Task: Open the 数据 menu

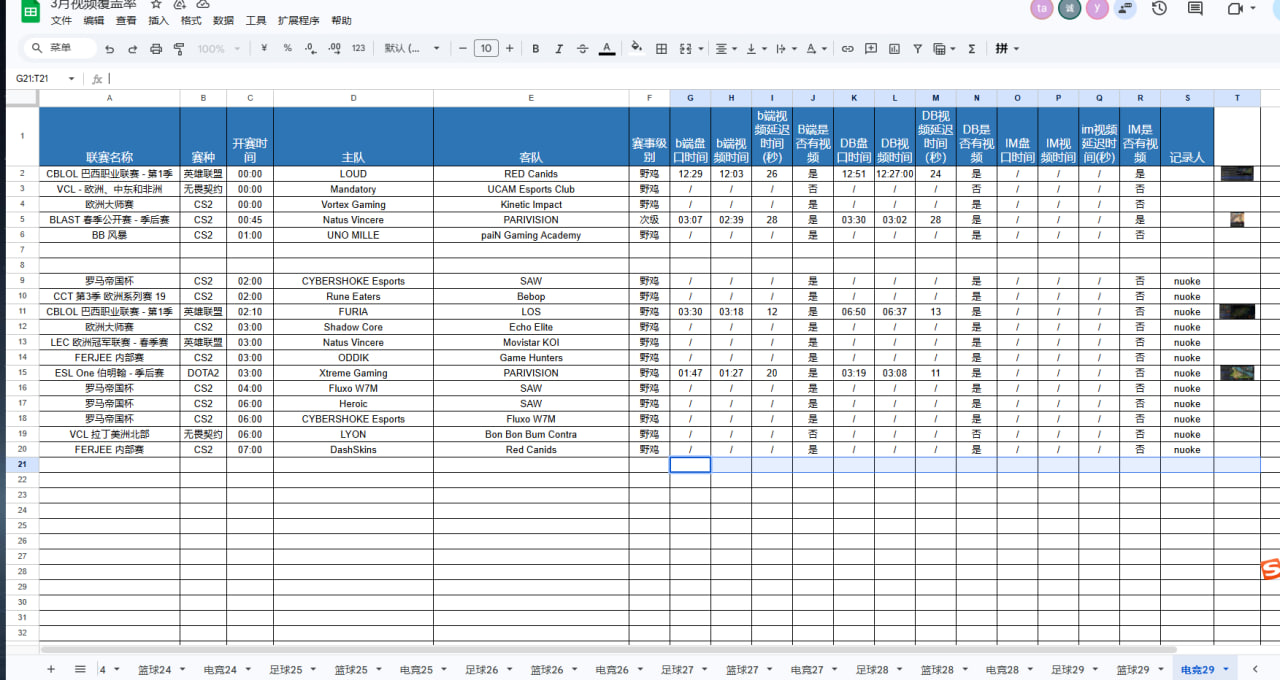Action: [224, 20]
